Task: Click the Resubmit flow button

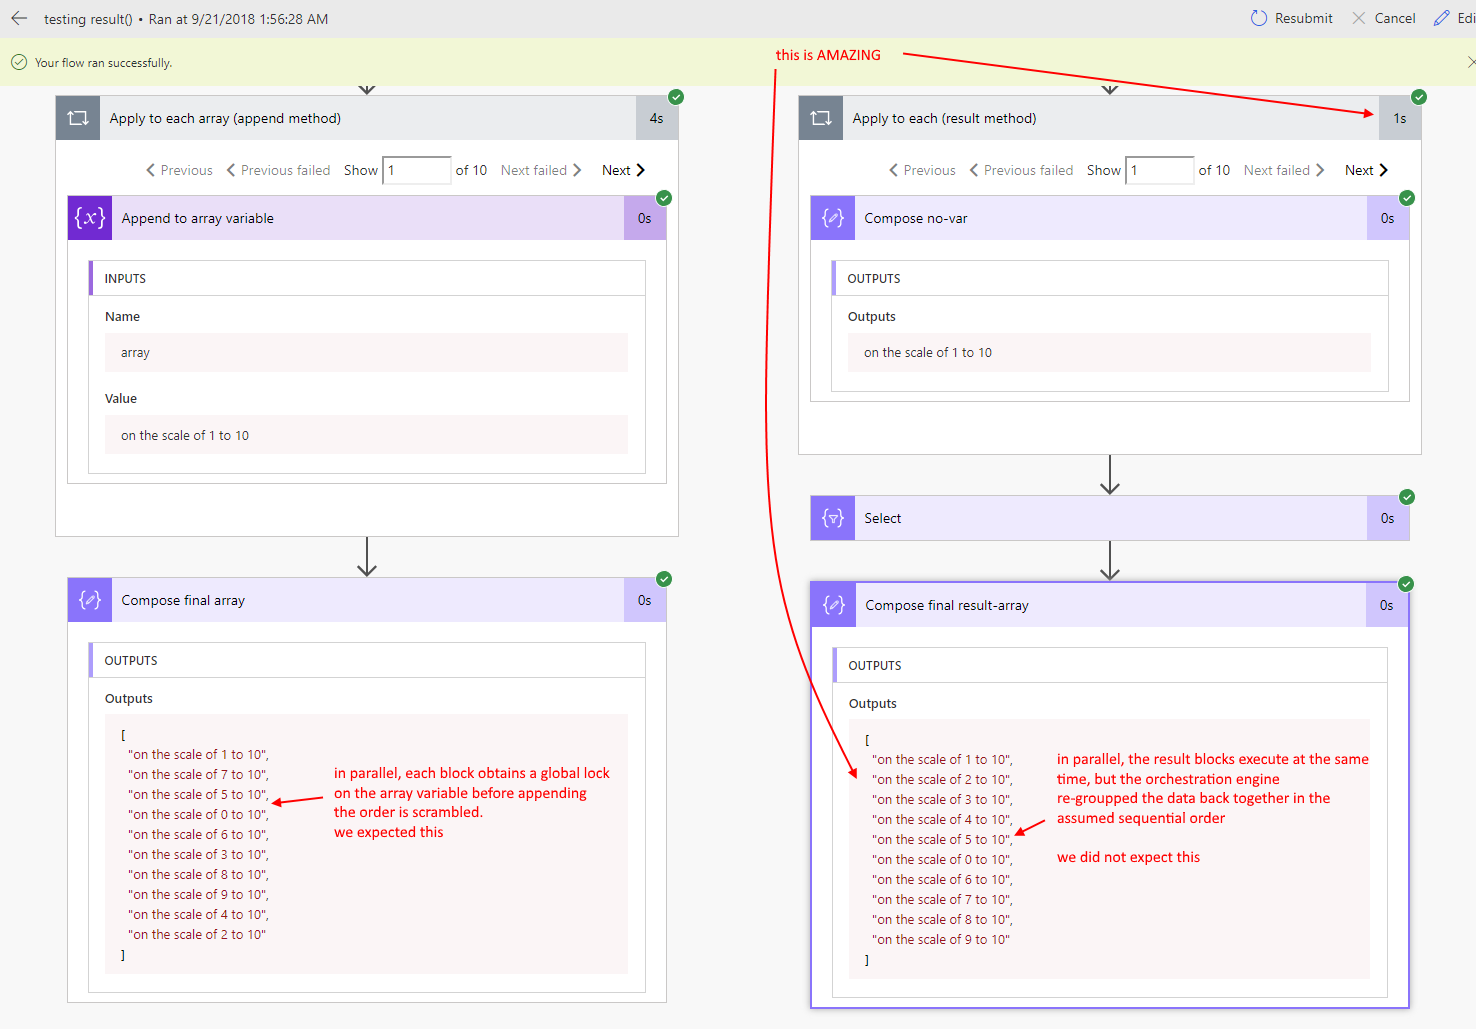Action: coord(1291,18)
